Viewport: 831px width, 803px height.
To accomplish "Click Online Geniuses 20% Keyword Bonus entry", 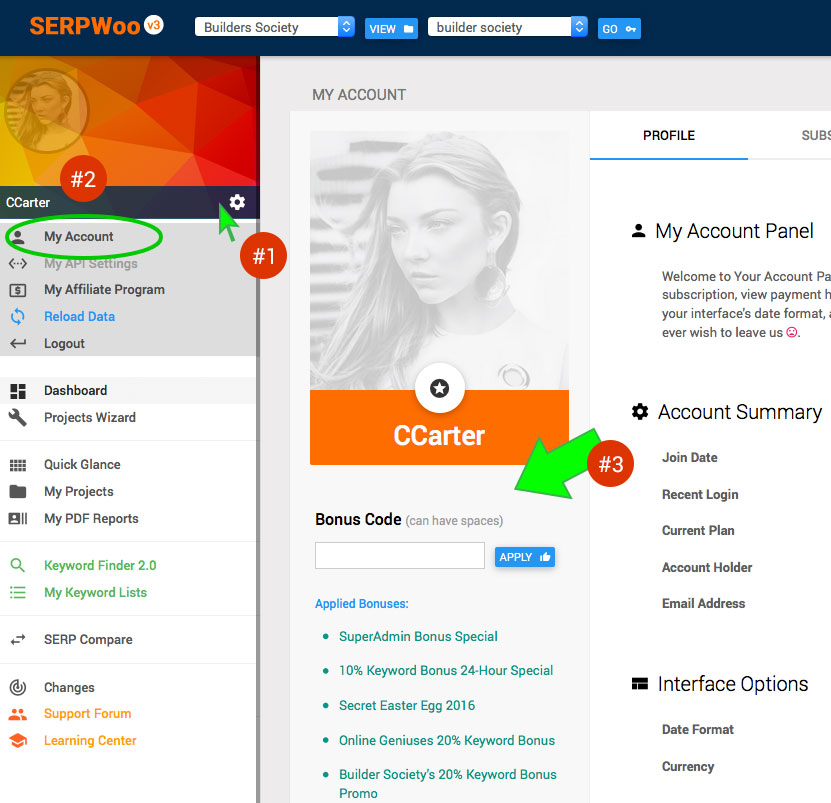I will pos(447,740).
